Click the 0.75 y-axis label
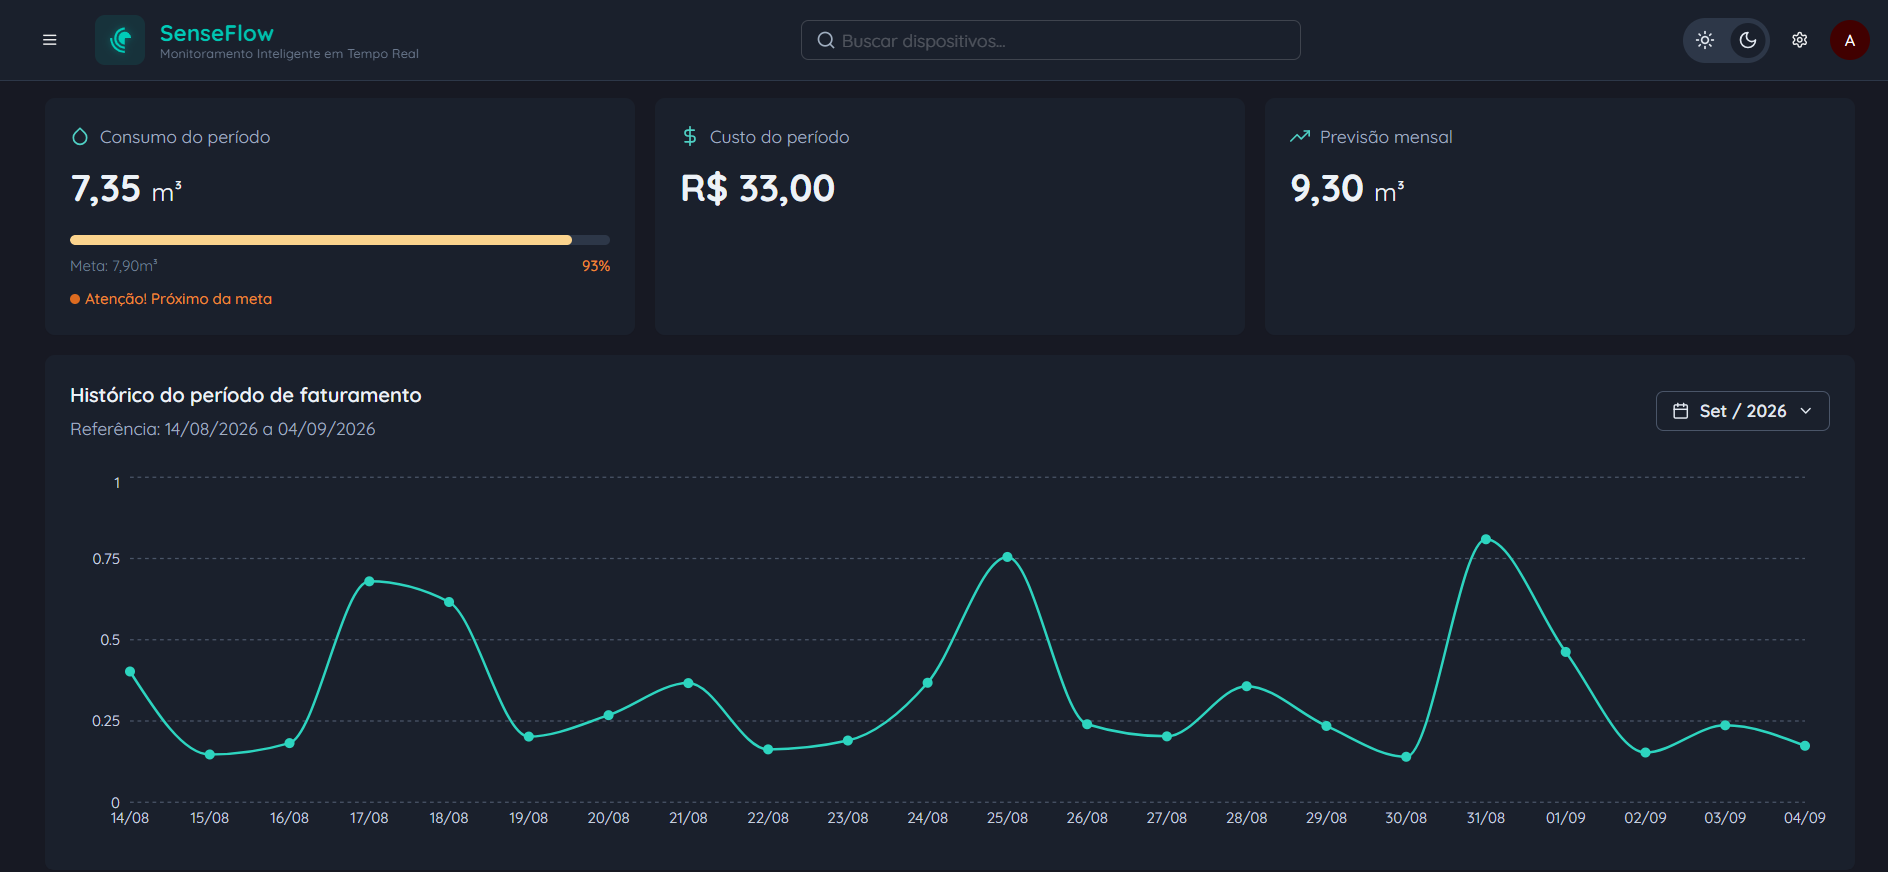The image size is (1888, 872). (x=106, y=559)
